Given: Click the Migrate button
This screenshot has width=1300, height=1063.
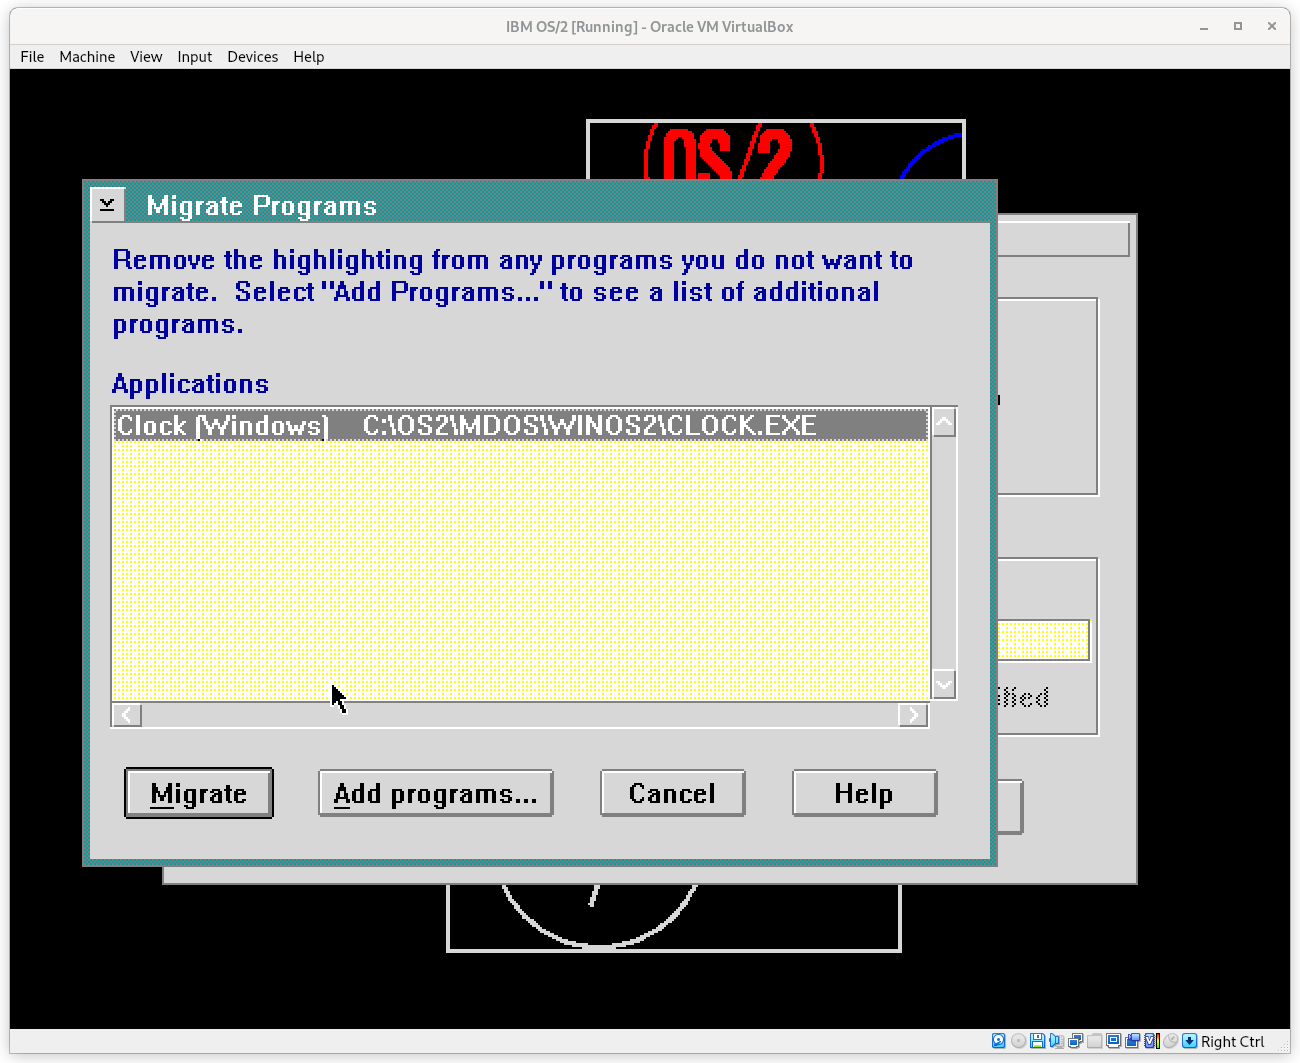Looking at the screenshot, I should point(199,793).
